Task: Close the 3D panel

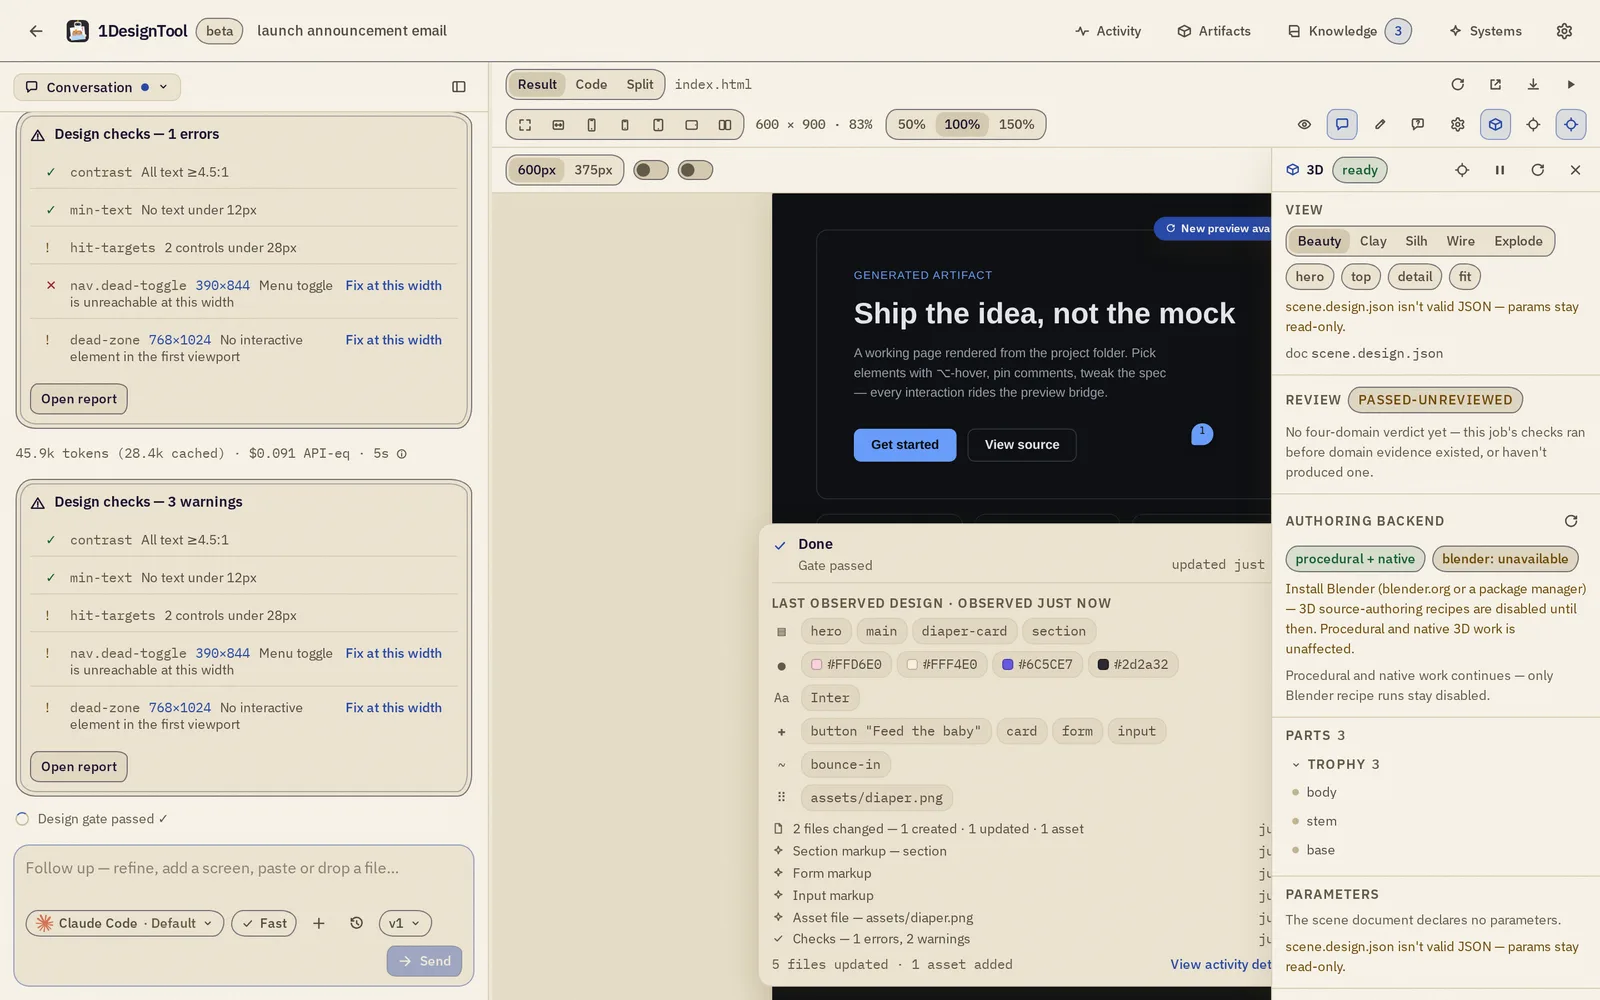Action: pyautogui.click(x=1576, y=170)
